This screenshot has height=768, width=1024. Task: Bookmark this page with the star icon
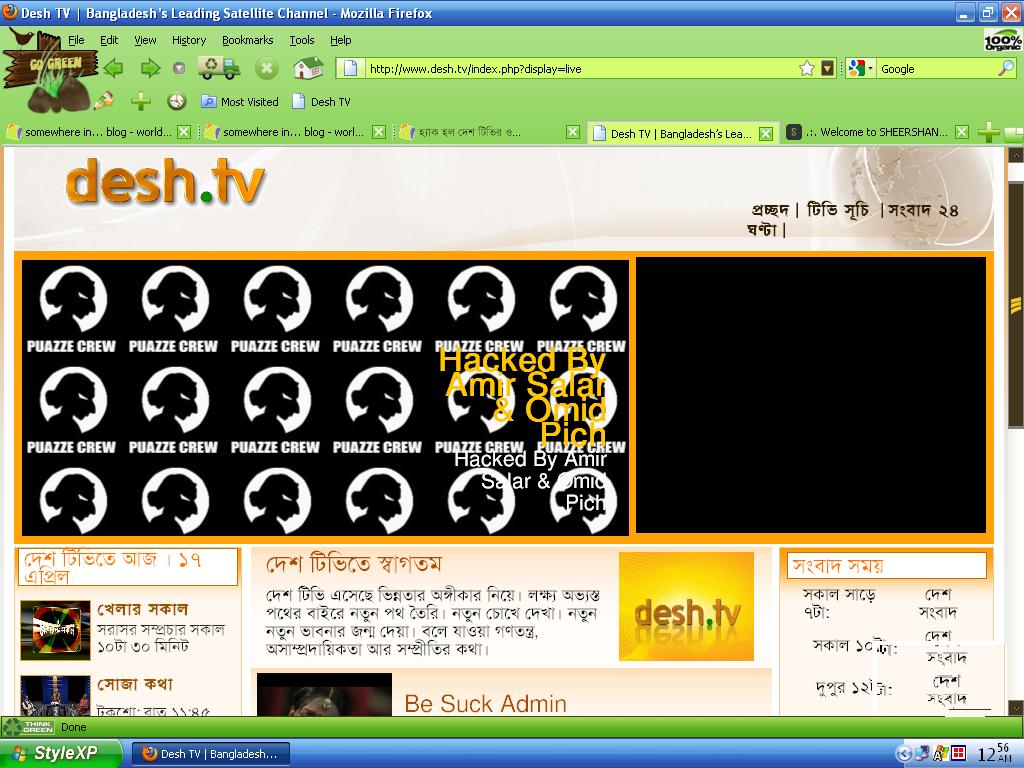click(807, 68)
